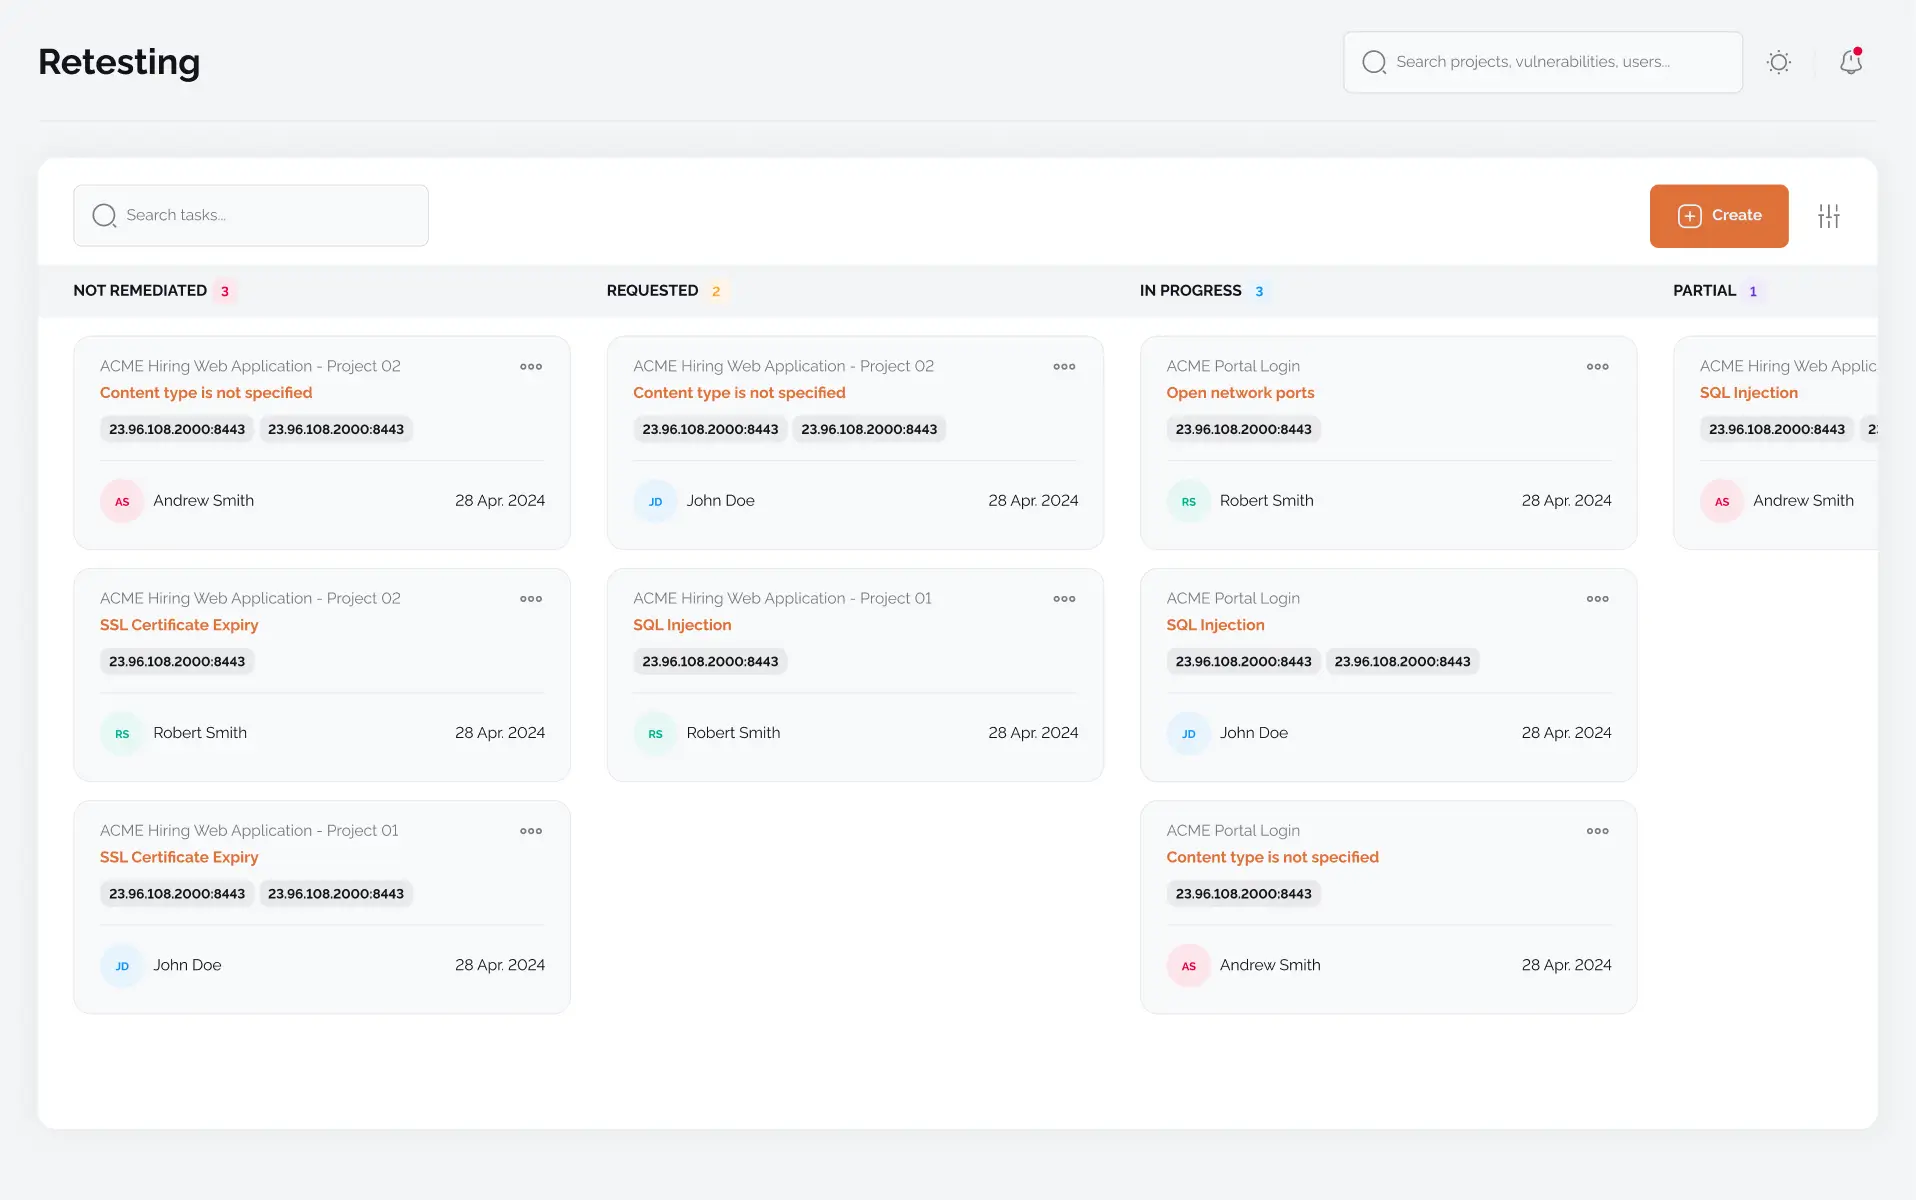Click John Doe's JD avatar in Requested column
This screenshot has height=1200, width=1916.
655,501
